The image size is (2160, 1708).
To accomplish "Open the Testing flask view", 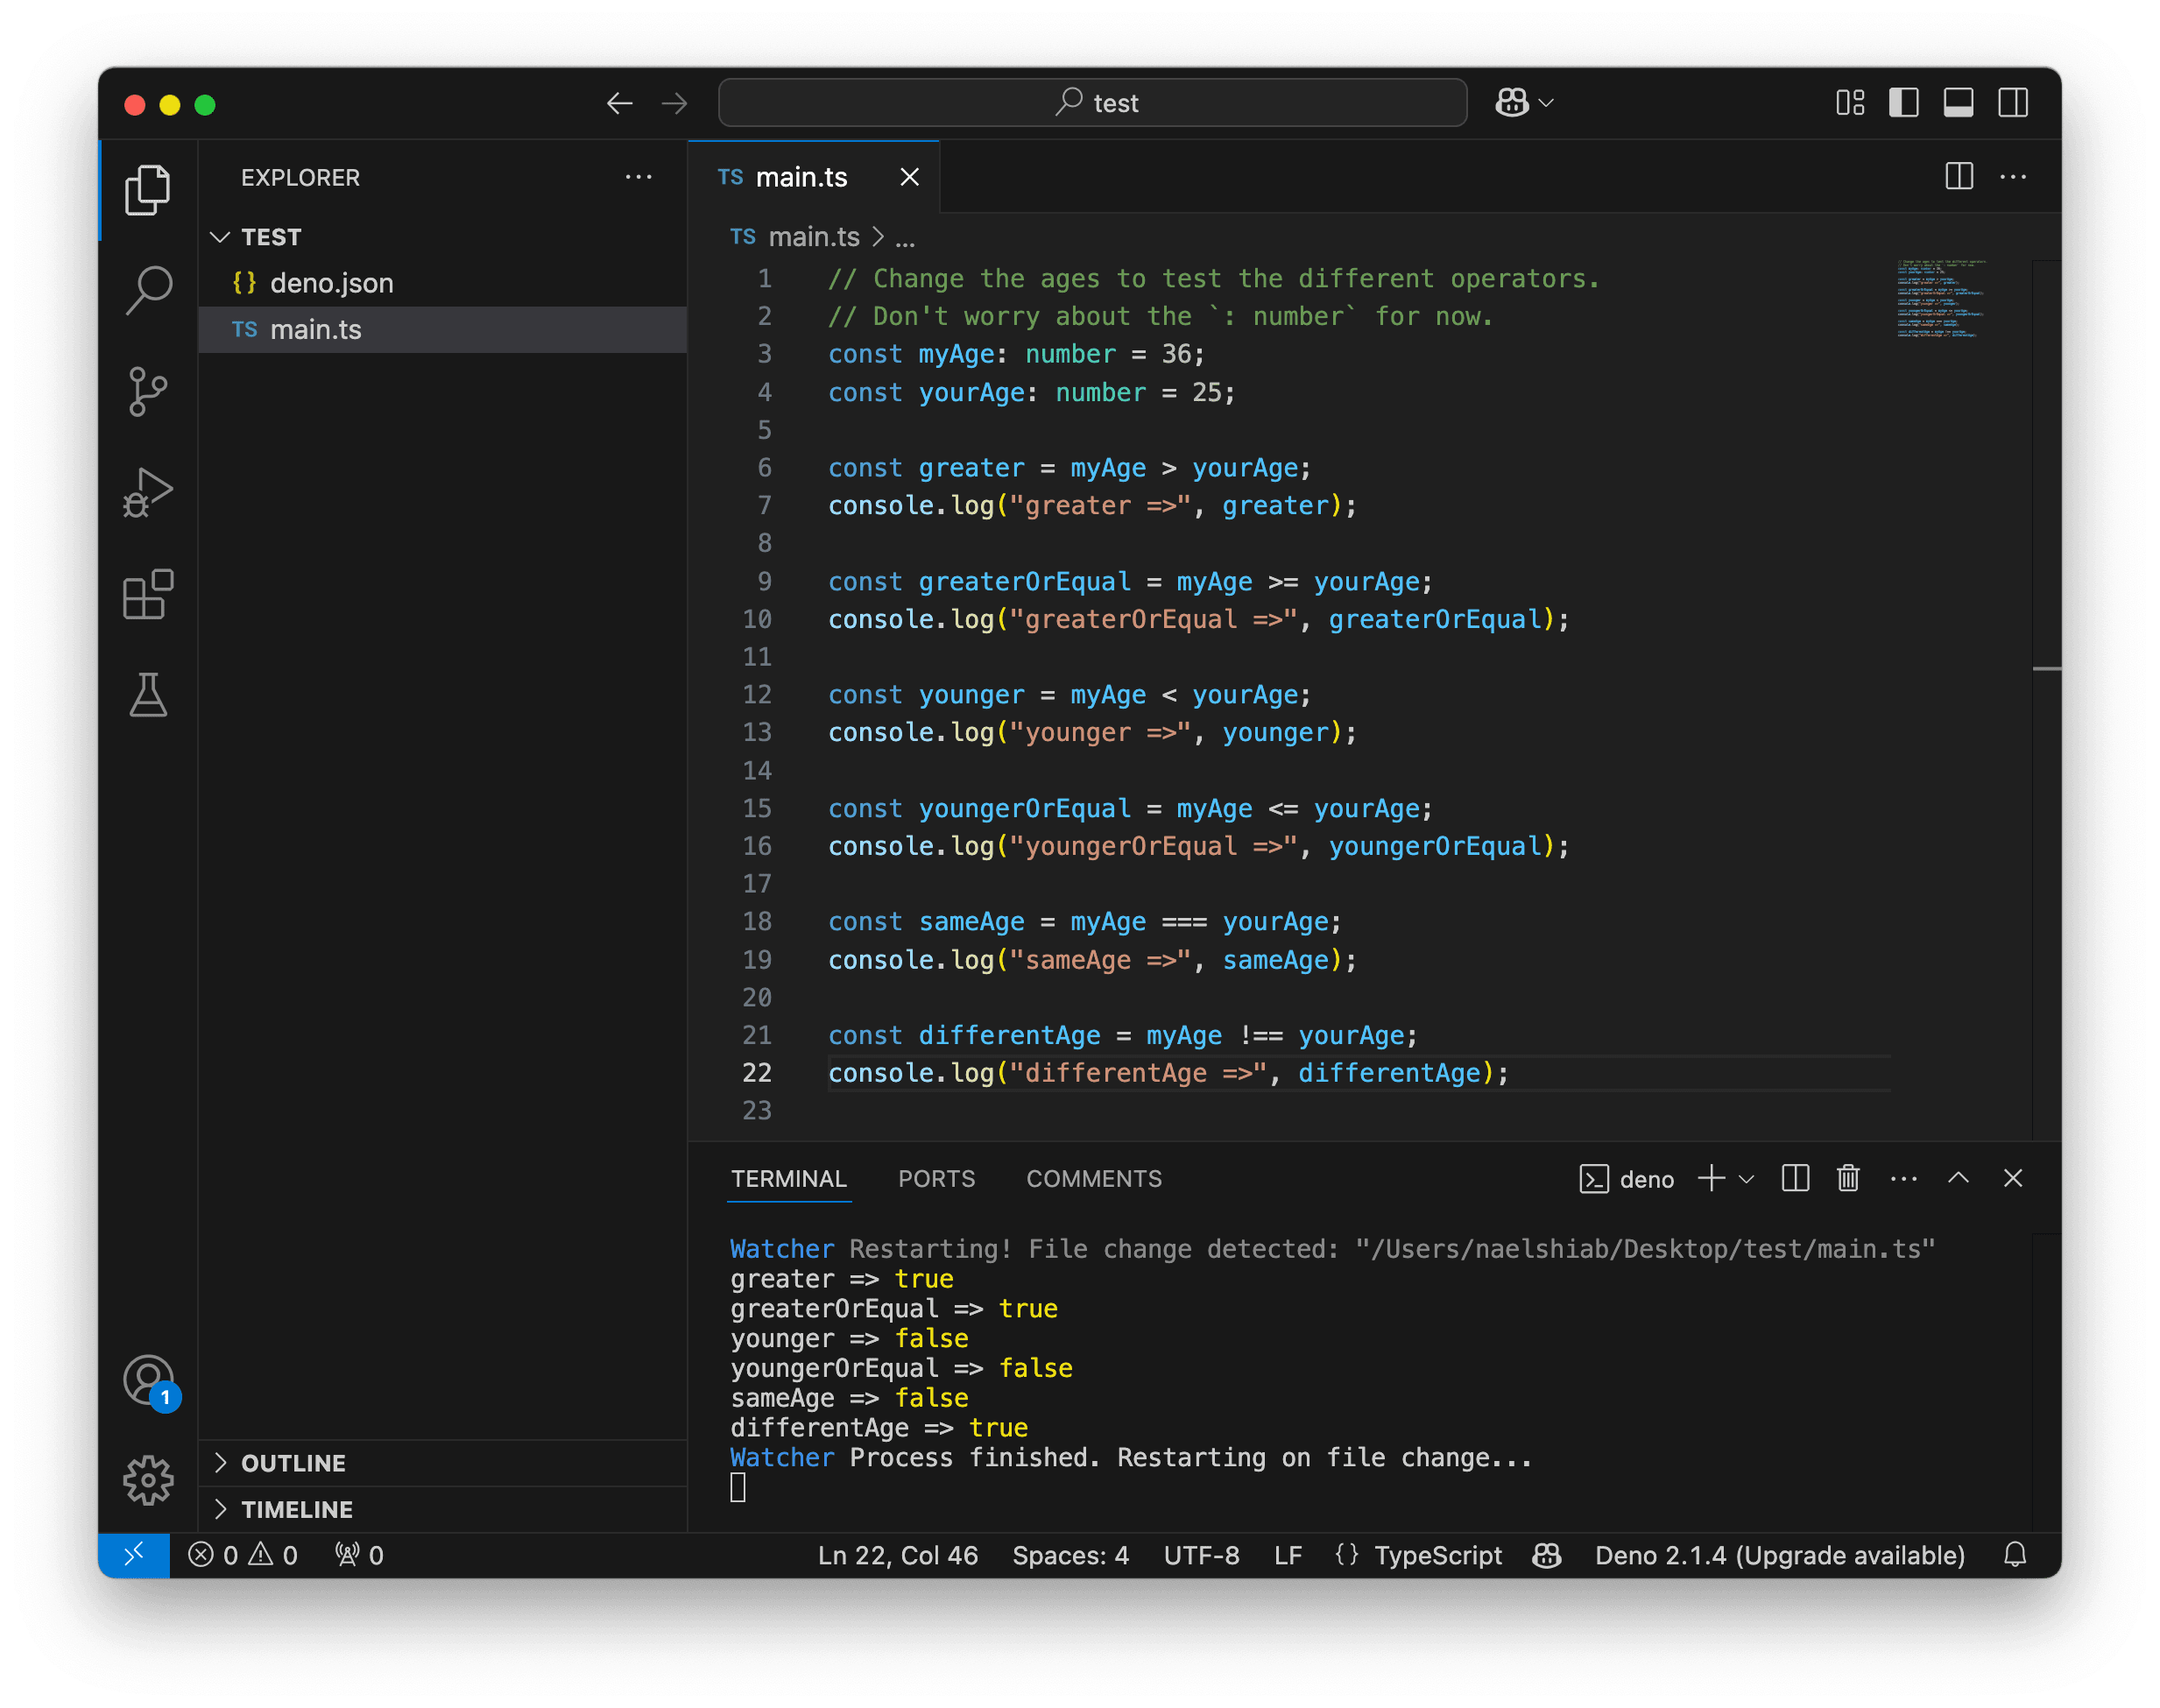I will pyautogui.click(x=148, y=695).
